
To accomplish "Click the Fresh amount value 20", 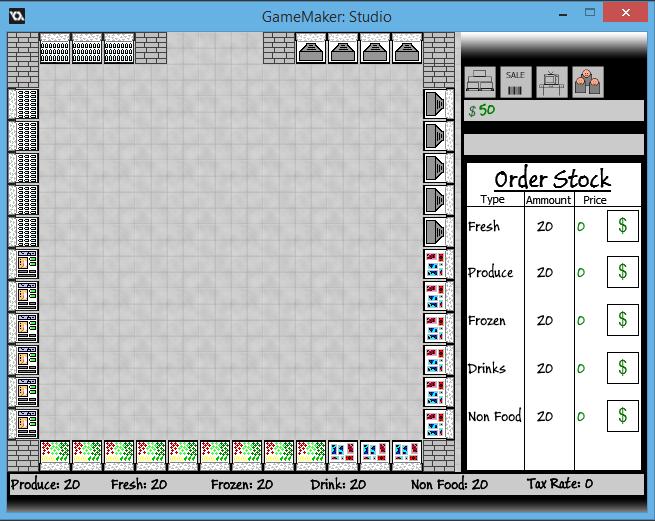I will click(545, 226).
